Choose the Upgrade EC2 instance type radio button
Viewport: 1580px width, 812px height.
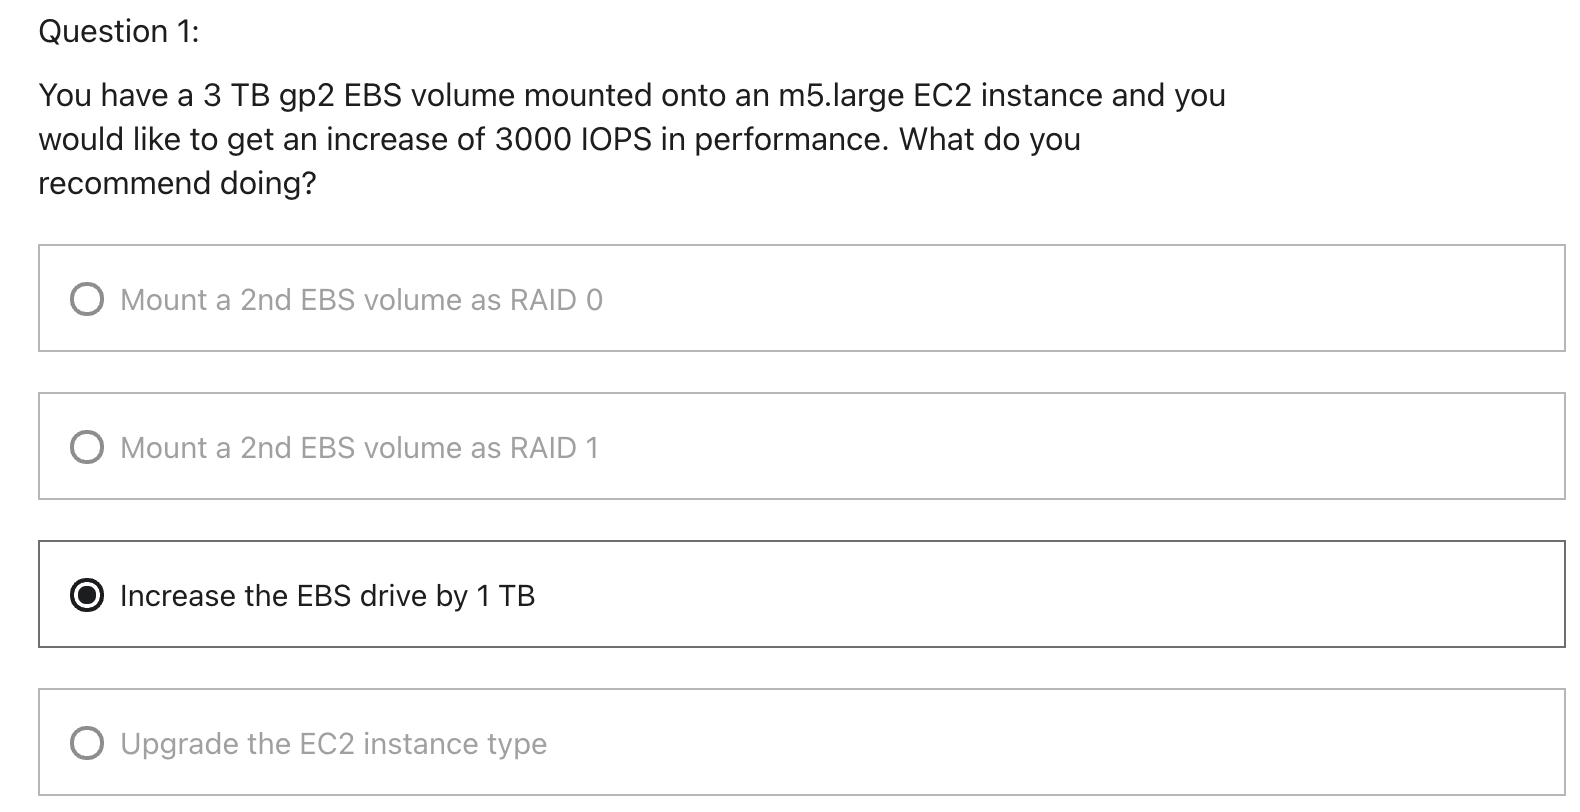pyautogui.click(x=87, y=743)
